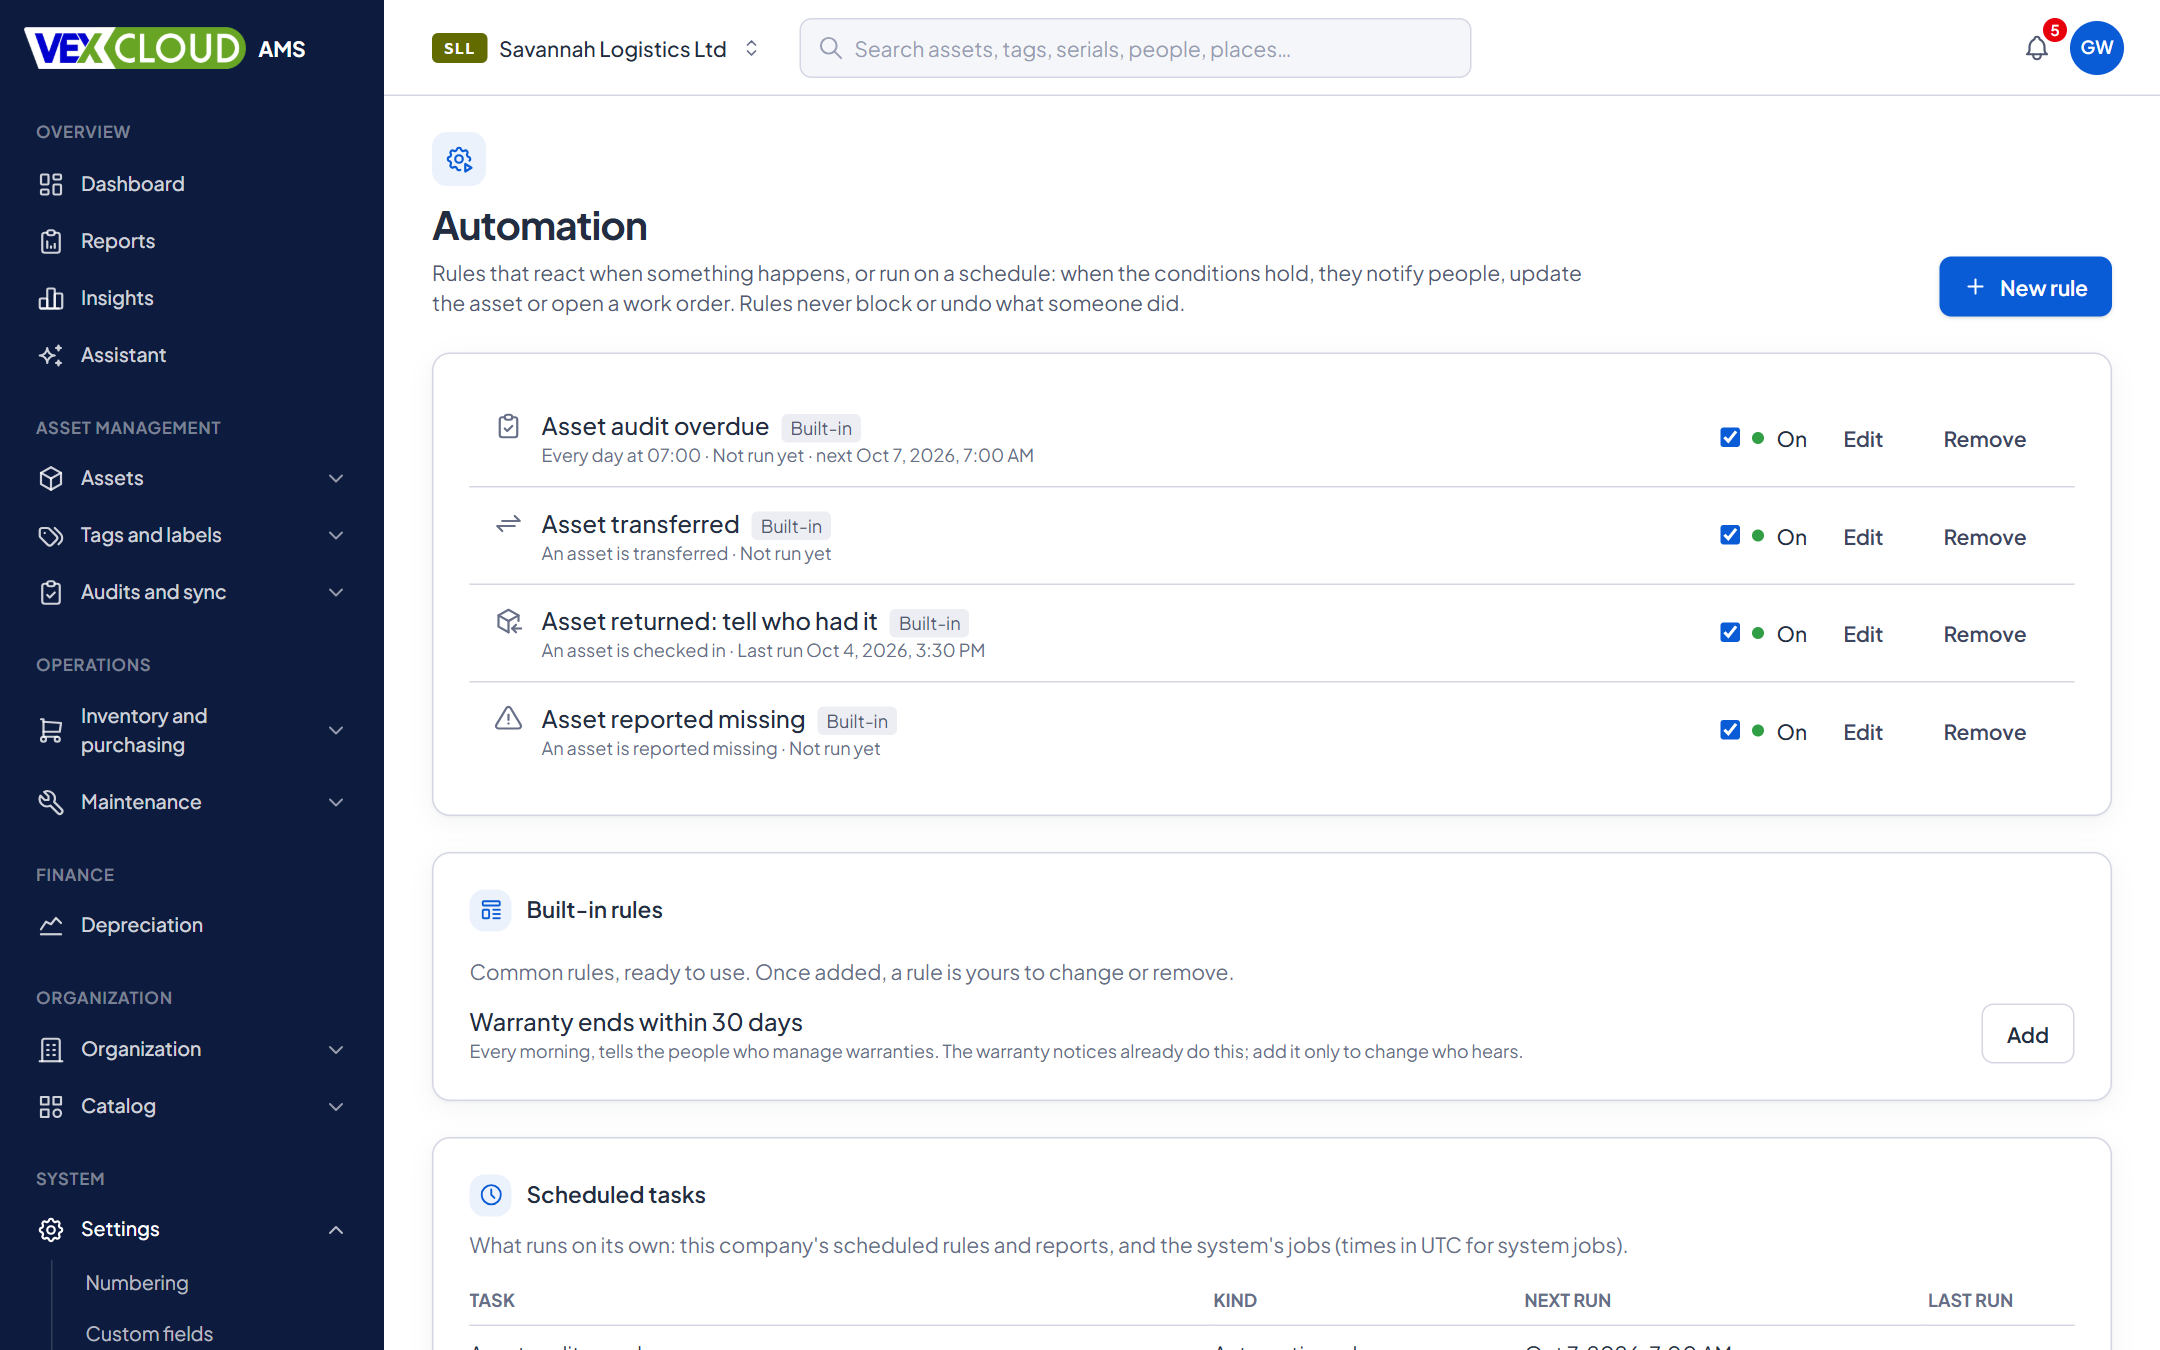Click the Reports clipboard icon
This screenshot has height=1350, width=2160.
pos(51,241)
